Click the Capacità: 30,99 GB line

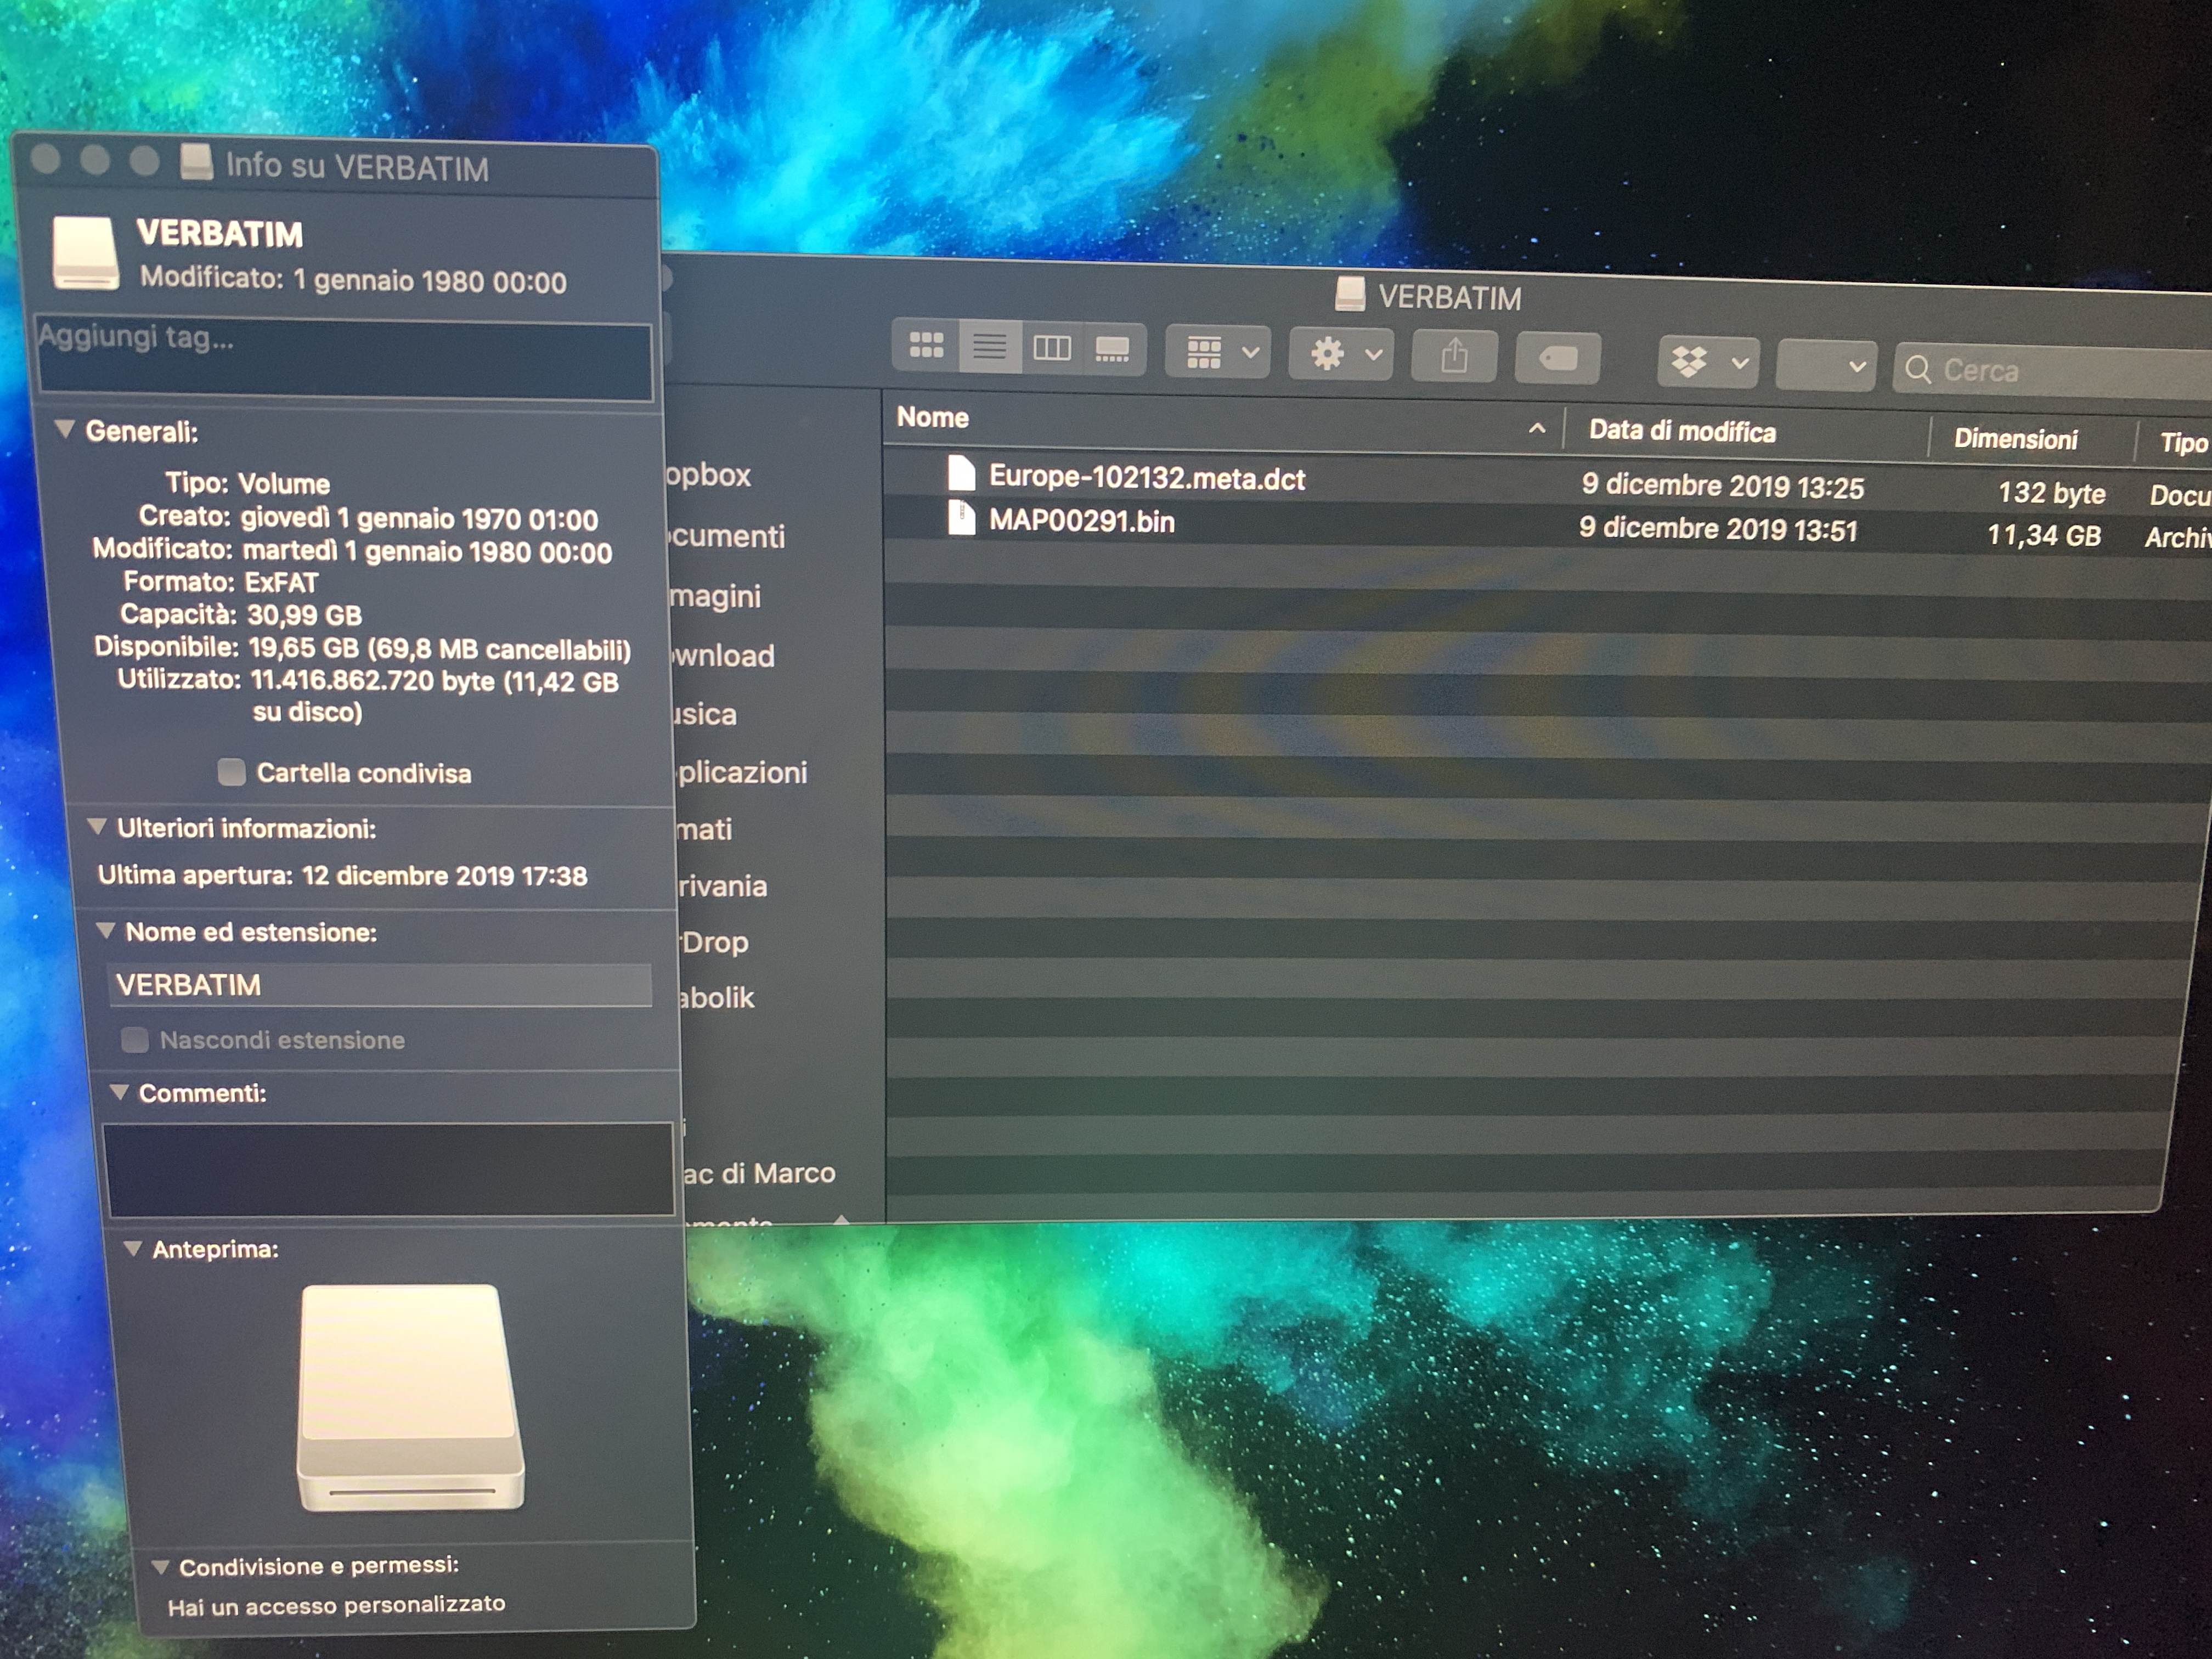(x=240, y=614)
